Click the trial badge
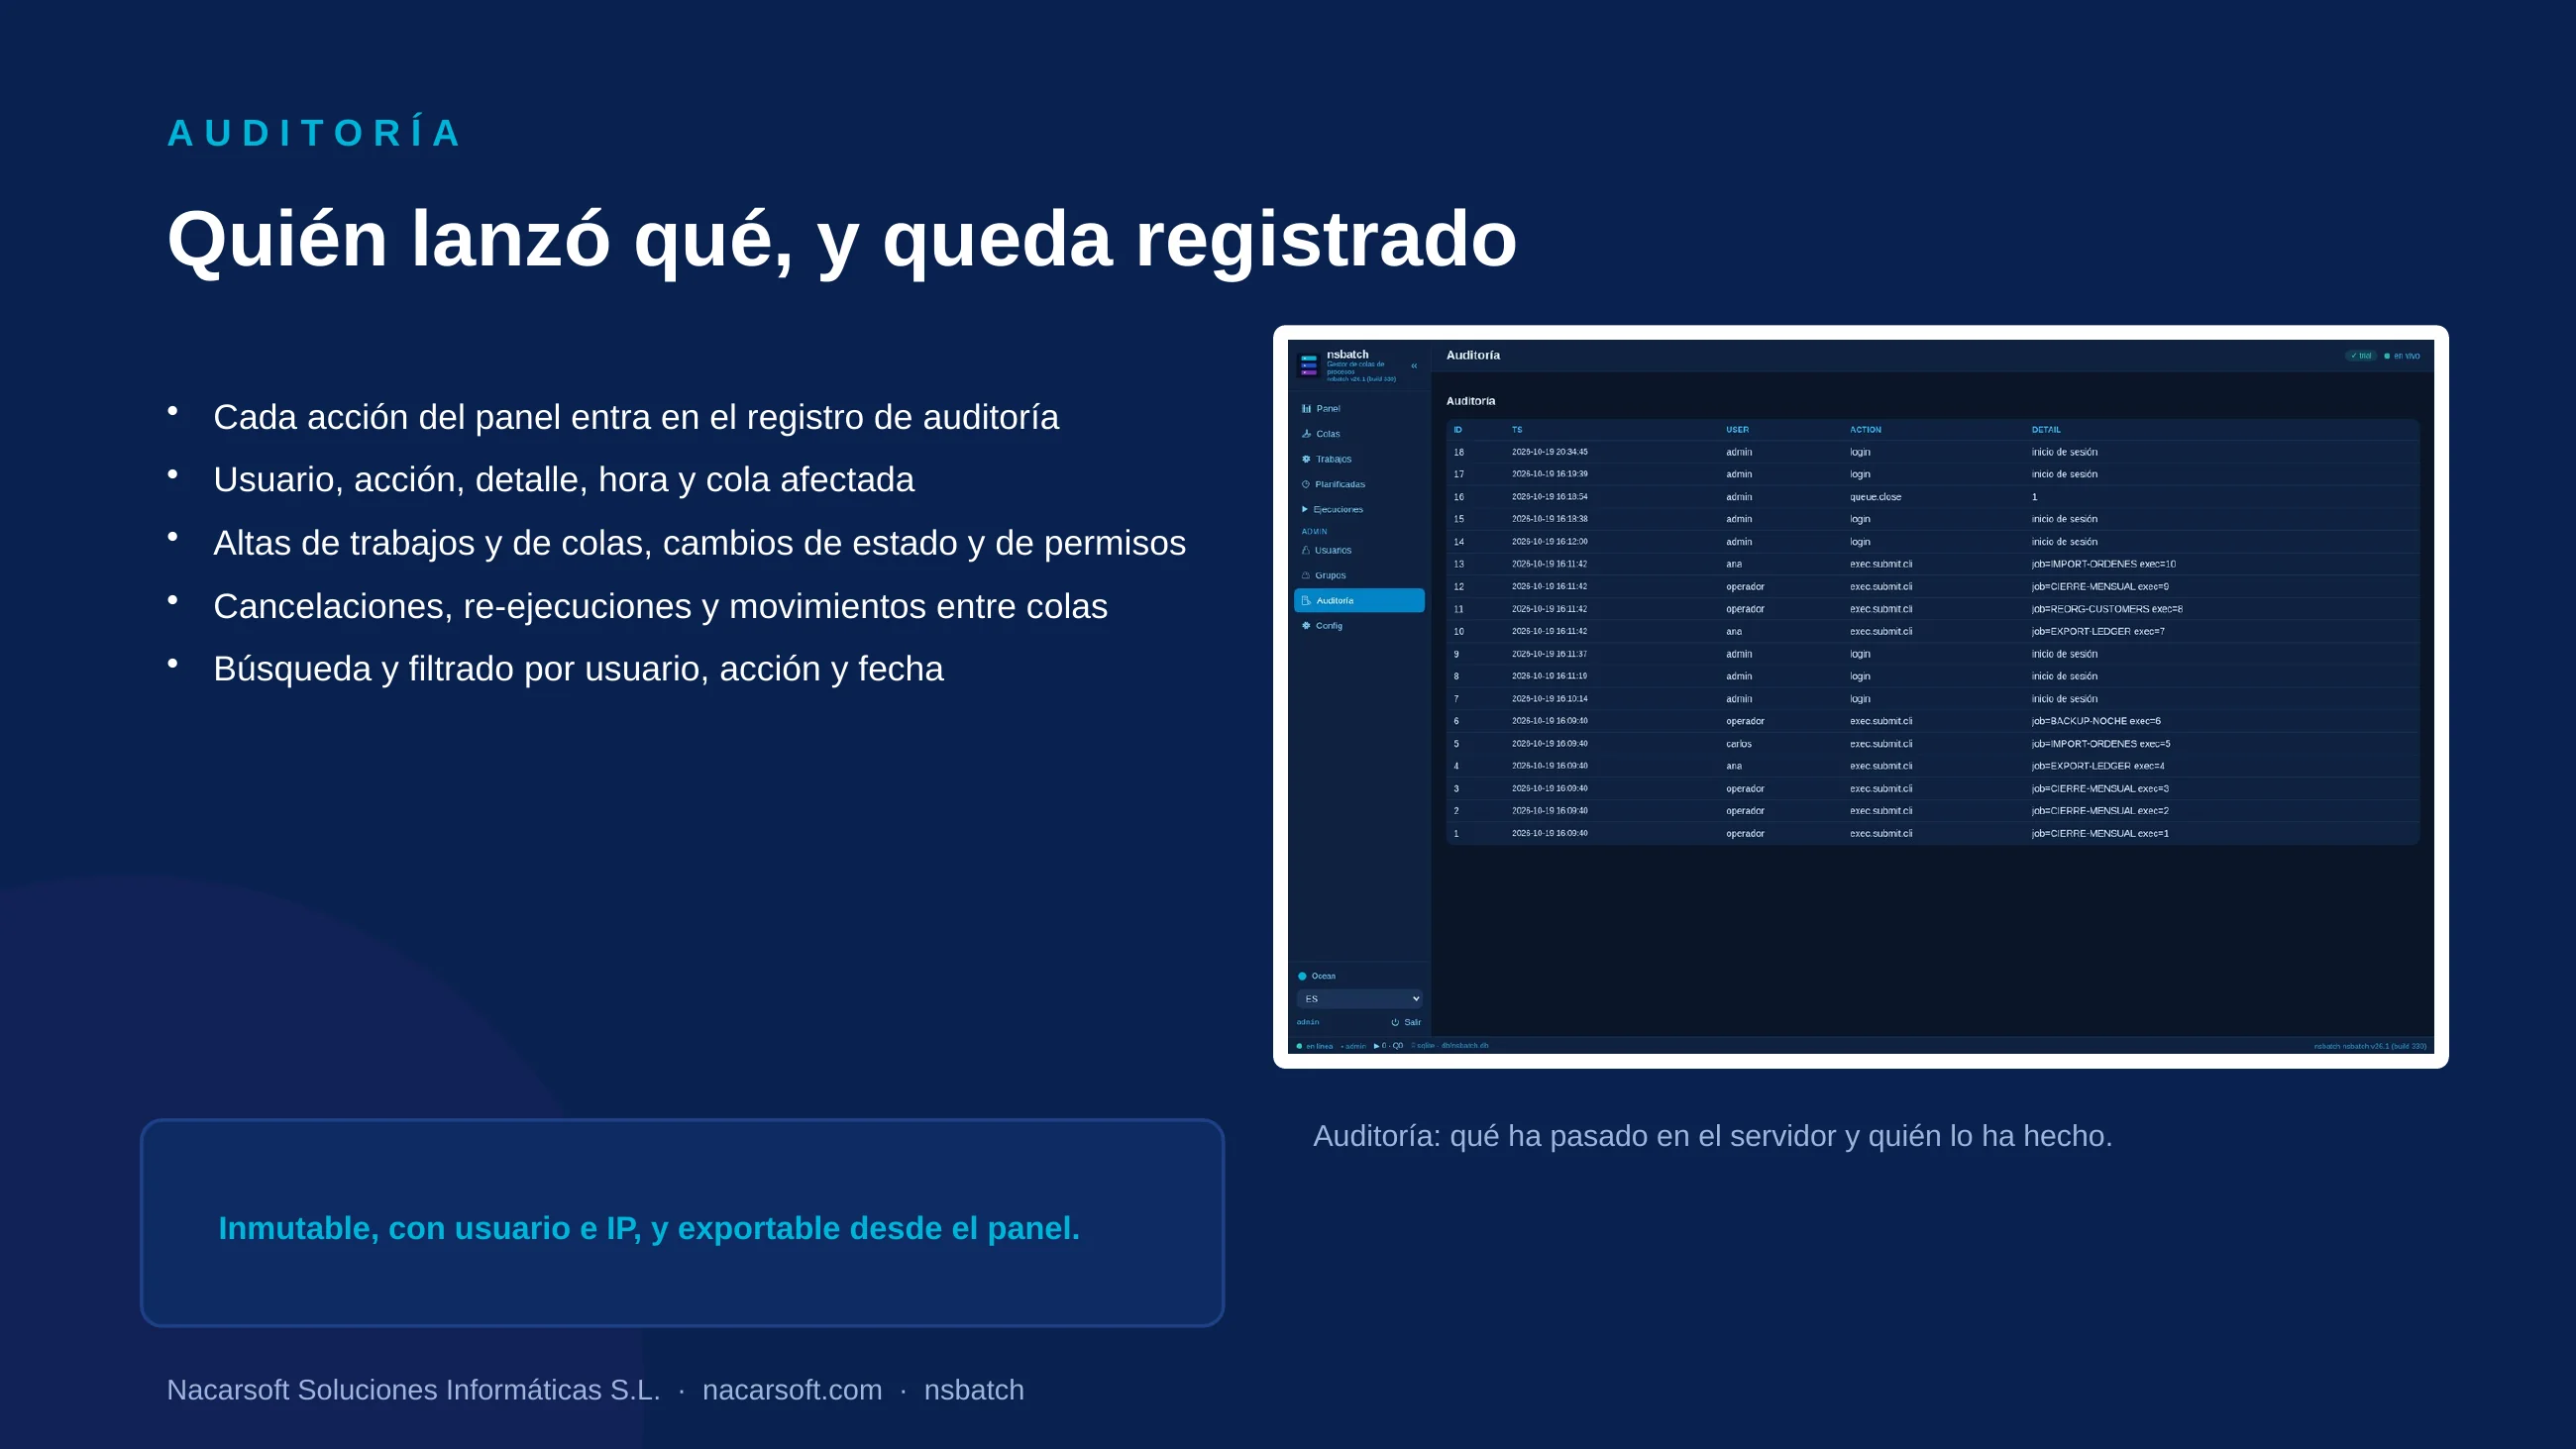The width and height of the screenshot is (2576, 1449). pos(2361,356)
